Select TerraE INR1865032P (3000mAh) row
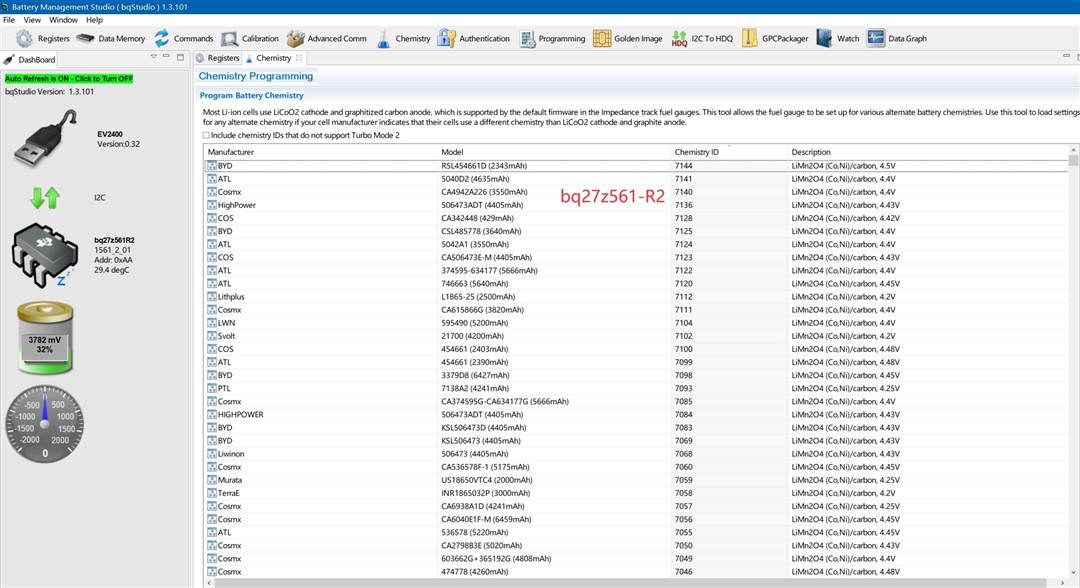Screen dimensions: 1080x588 tap(636, 493)
